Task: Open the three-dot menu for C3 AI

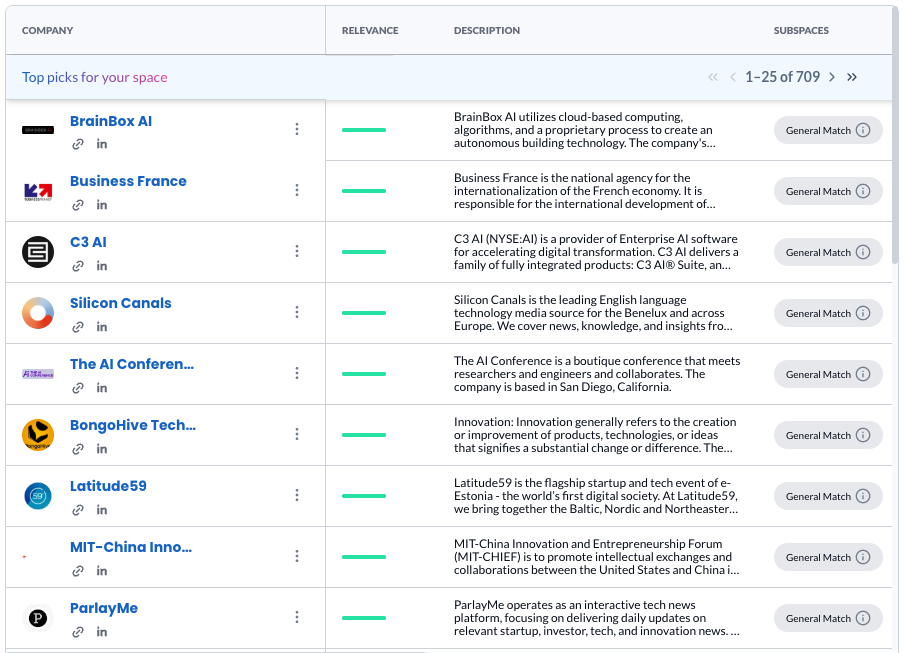Action: pyautogui.click(x=297, y=251)
